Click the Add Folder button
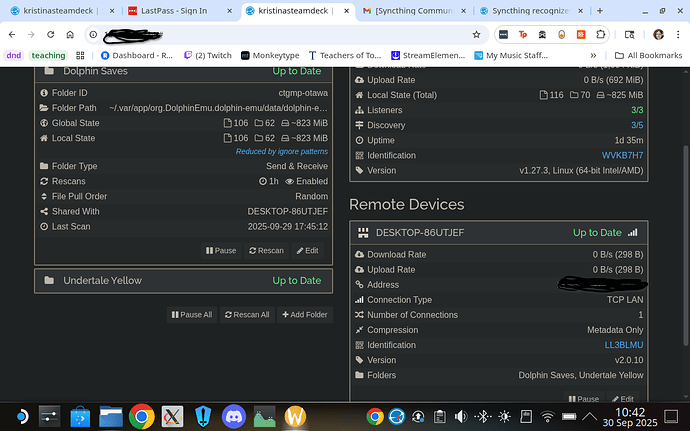The width and height of the screenshot is (690, 431). coord(305,315)
